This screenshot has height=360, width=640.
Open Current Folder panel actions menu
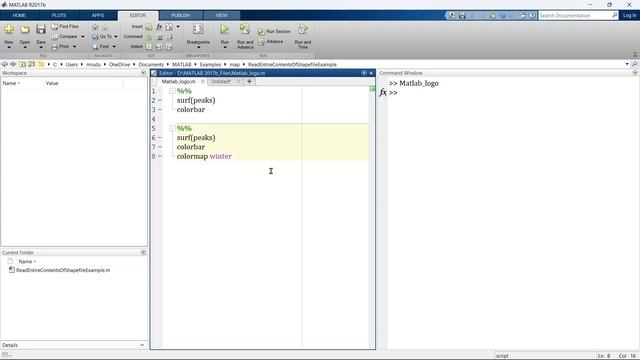[143, 253]
